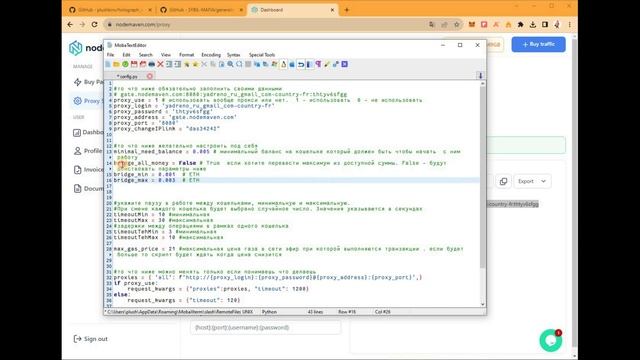Click the red Save floppy icon
The height and width of the screenshot is (360, 640).
point(134,64)
